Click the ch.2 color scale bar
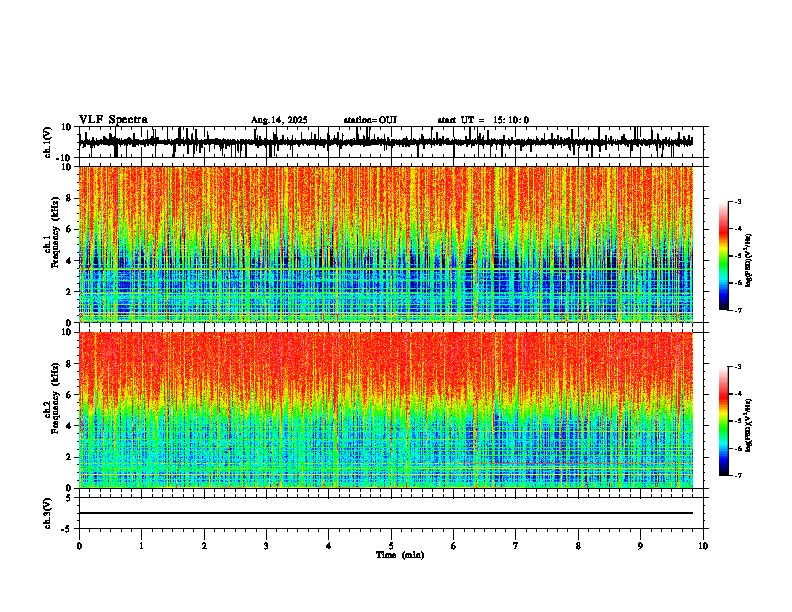 pyautogui.click(x=724, y=421)
